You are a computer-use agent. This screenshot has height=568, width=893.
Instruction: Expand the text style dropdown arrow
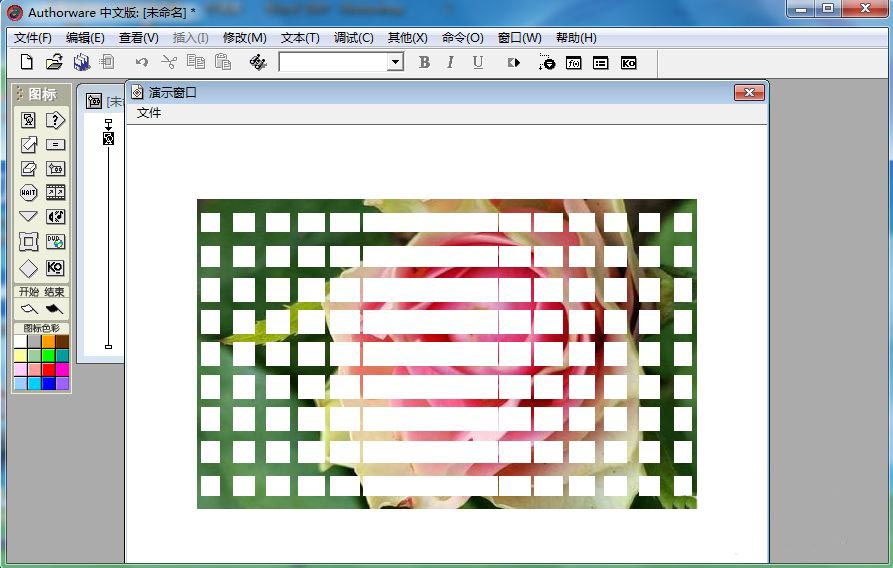[395, 62]
